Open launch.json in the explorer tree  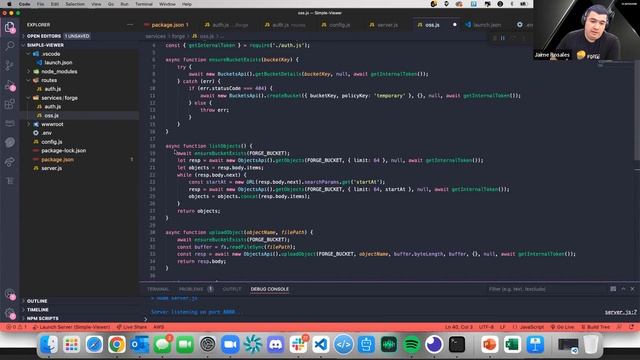[58, 62]
